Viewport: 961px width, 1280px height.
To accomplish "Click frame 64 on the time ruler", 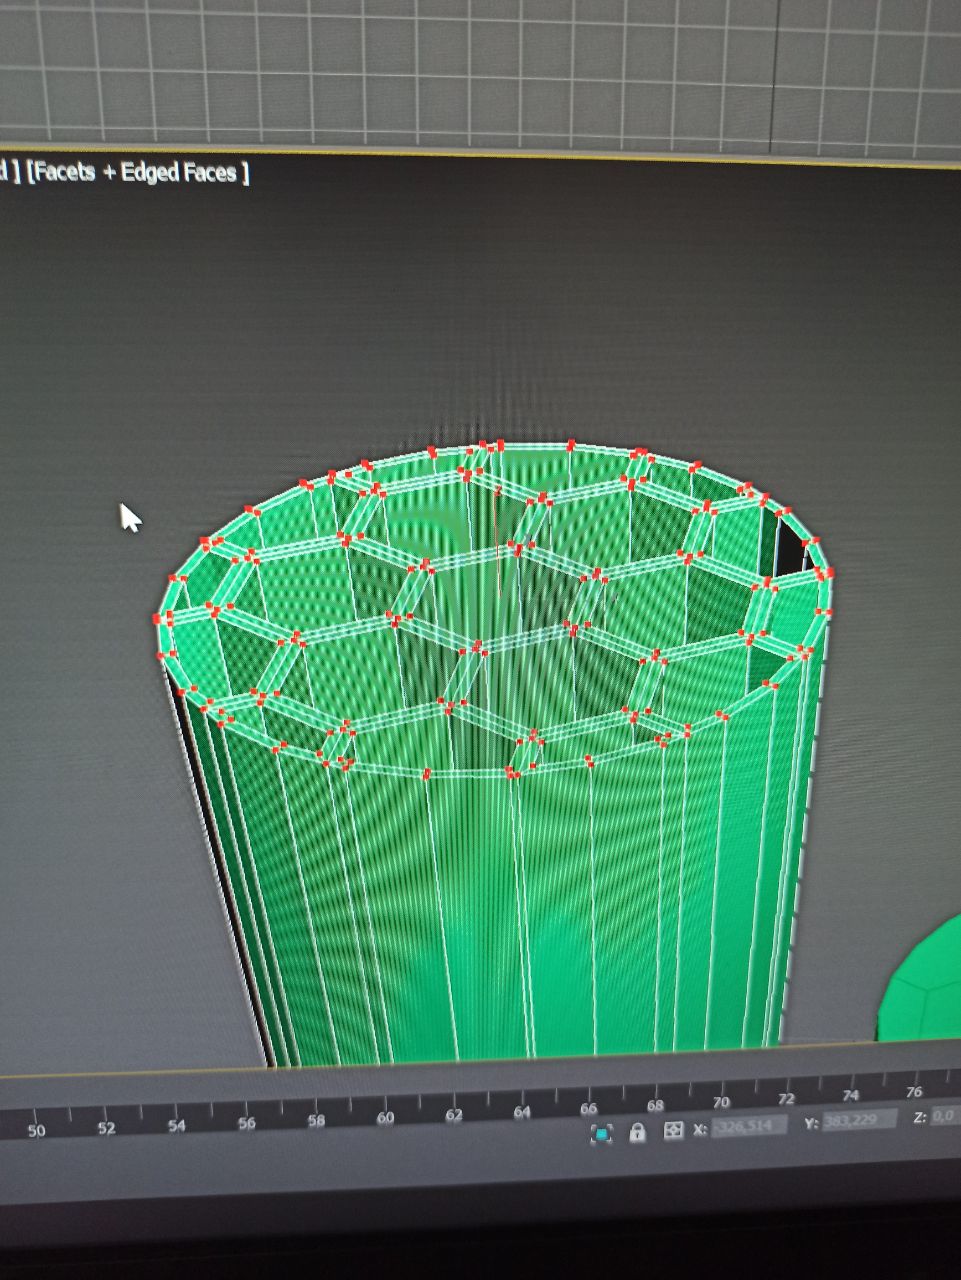I will click(x=522, y=1112).
